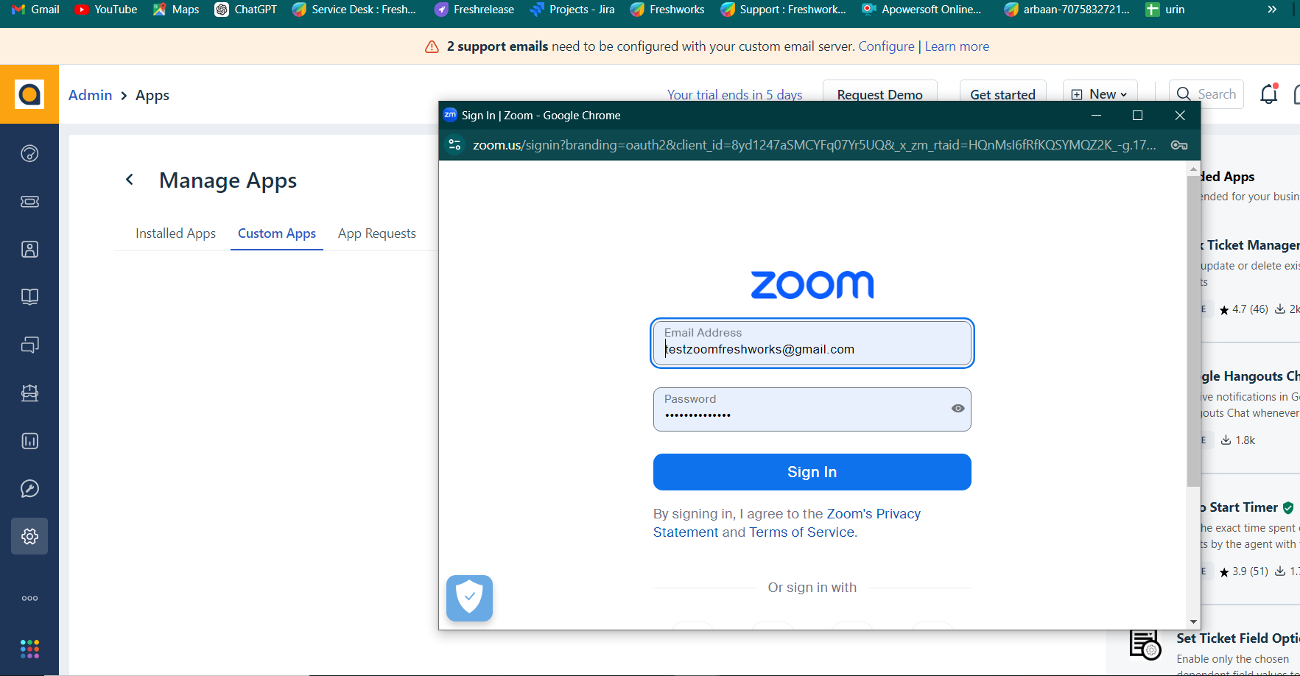
Task: Open the dashboard icon in sidebar
Action: coord(30,153)
